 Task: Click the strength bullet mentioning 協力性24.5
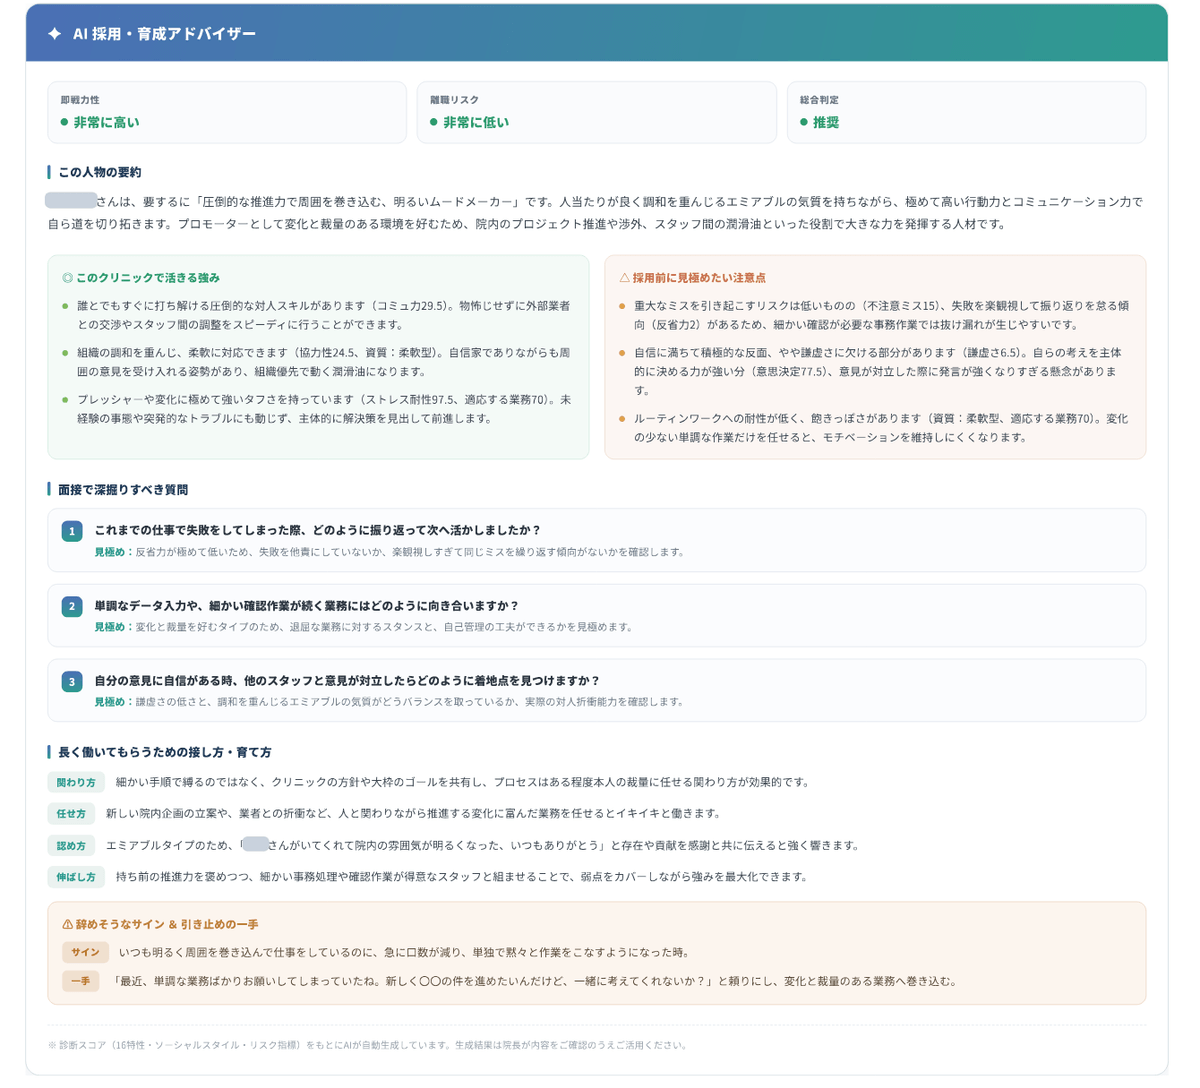324,362
